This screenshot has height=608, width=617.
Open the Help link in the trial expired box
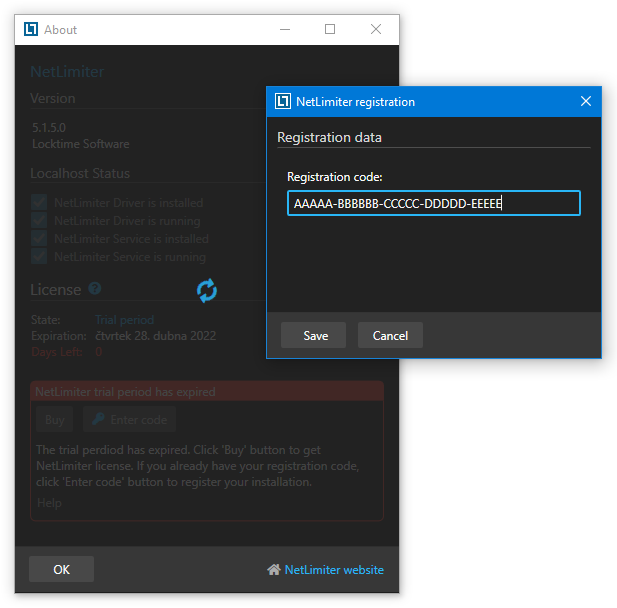(x=49, y=503)
